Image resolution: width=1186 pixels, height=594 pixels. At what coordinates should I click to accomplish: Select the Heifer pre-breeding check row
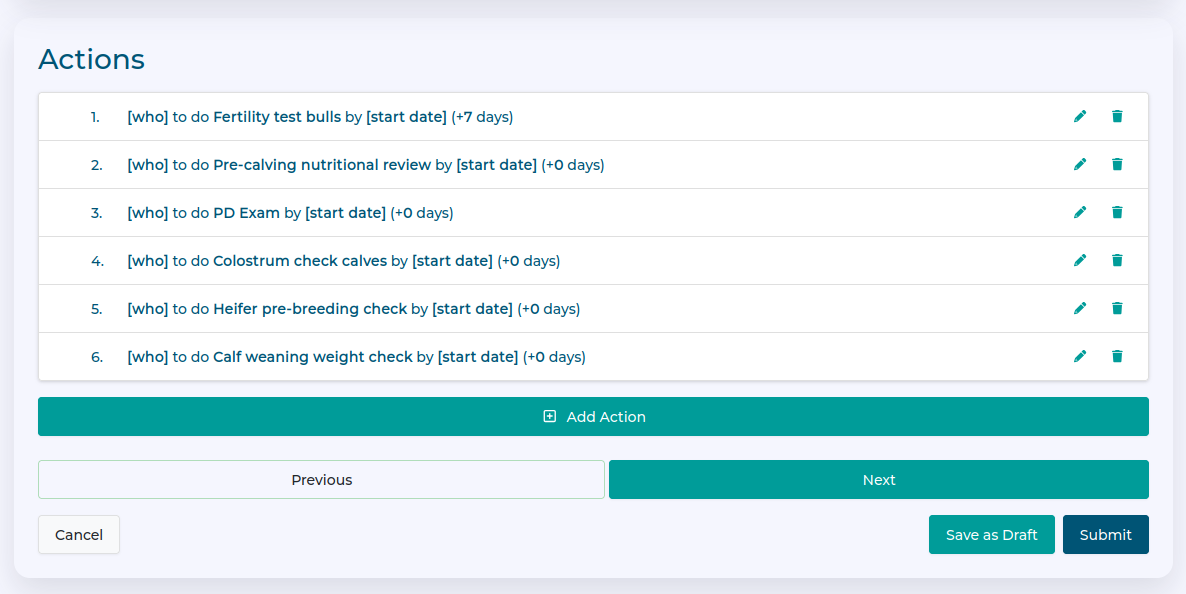point(500,308)
